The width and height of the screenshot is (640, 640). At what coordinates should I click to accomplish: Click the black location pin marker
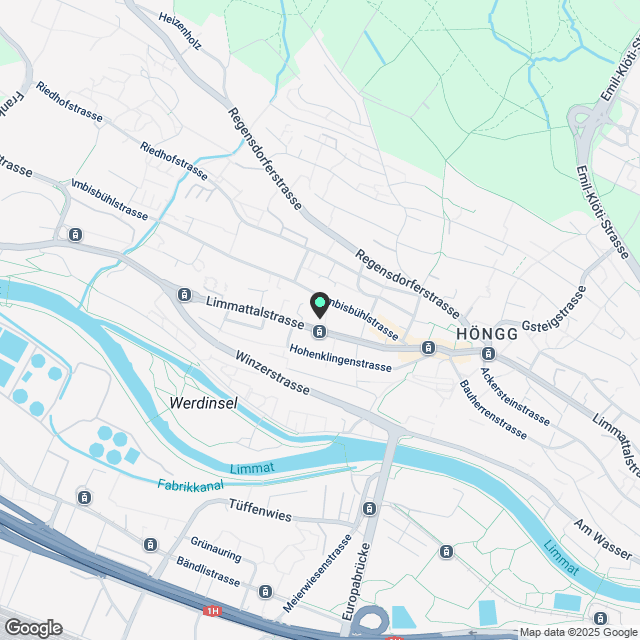[320, 305]
